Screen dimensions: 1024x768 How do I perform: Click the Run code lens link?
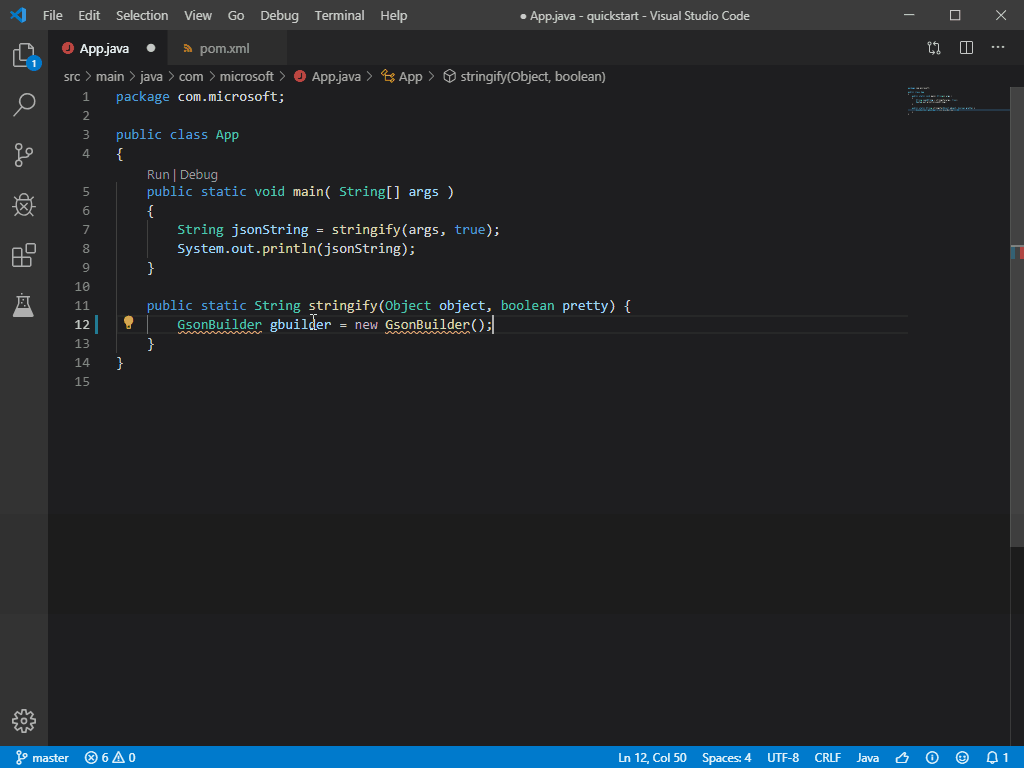(x=158, y=174)
